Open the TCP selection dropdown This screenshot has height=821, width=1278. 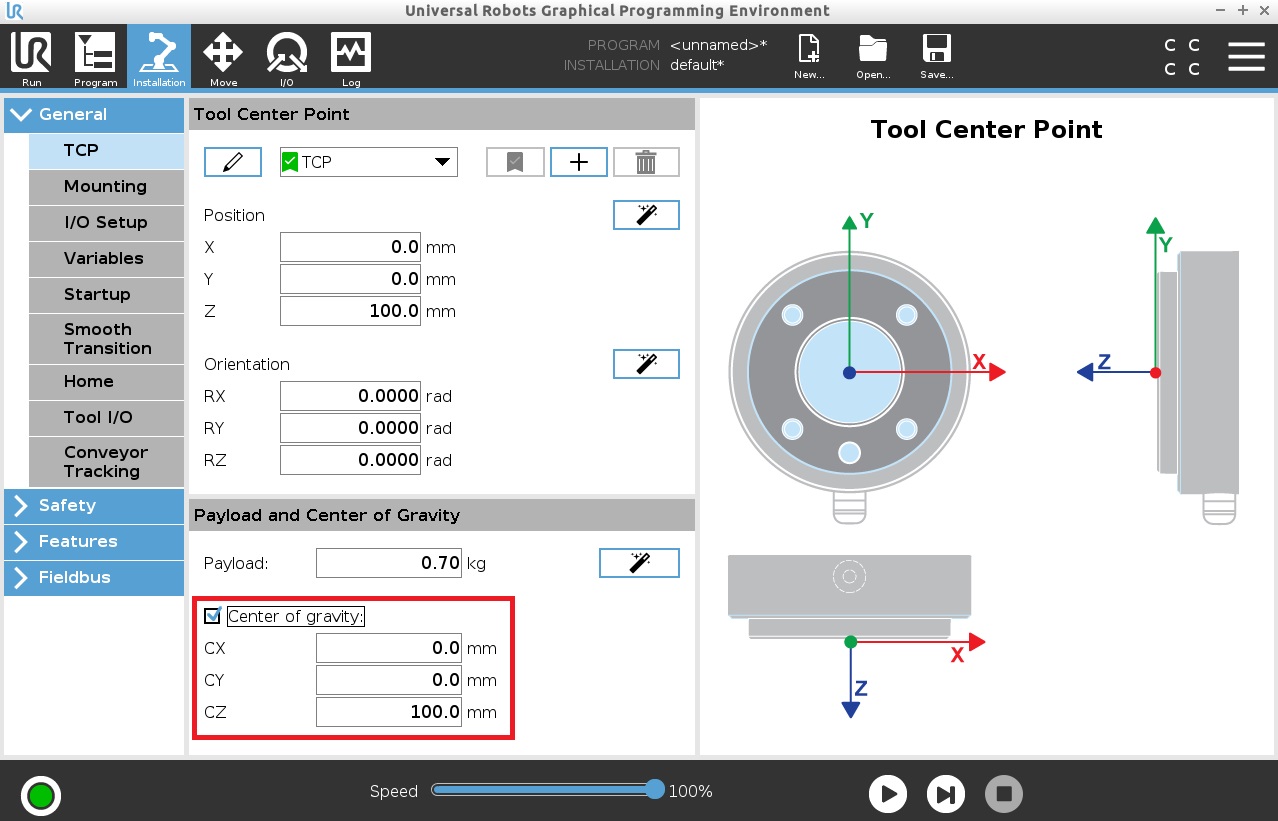click(x=368, y=162)
